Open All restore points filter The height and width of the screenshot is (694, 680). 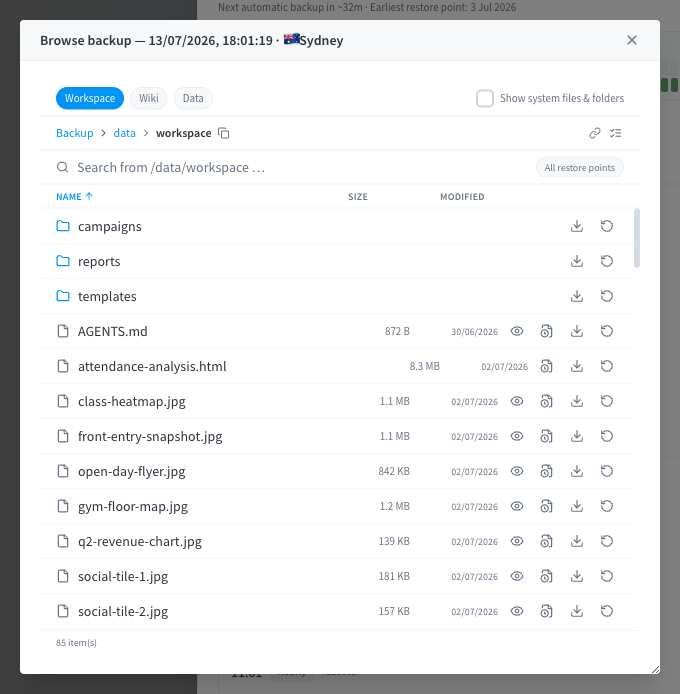(580, 168)
